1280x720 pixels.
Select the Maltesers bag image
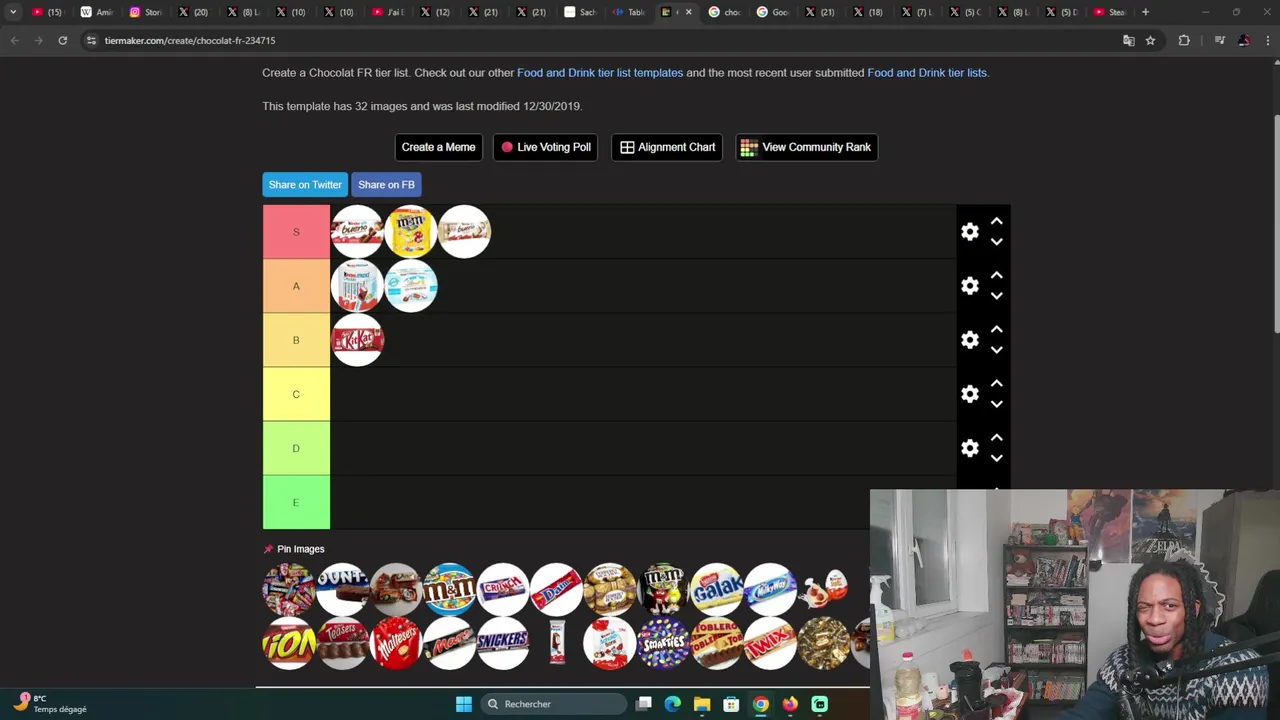pos(396,643)
